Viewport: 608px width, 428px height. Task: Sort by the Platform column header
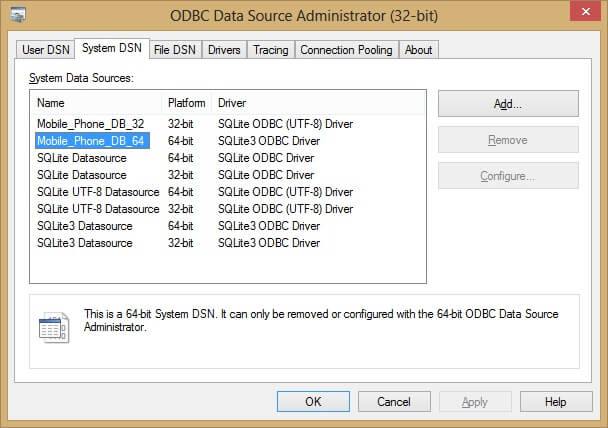pyautogui.click(x=187, y=103)
